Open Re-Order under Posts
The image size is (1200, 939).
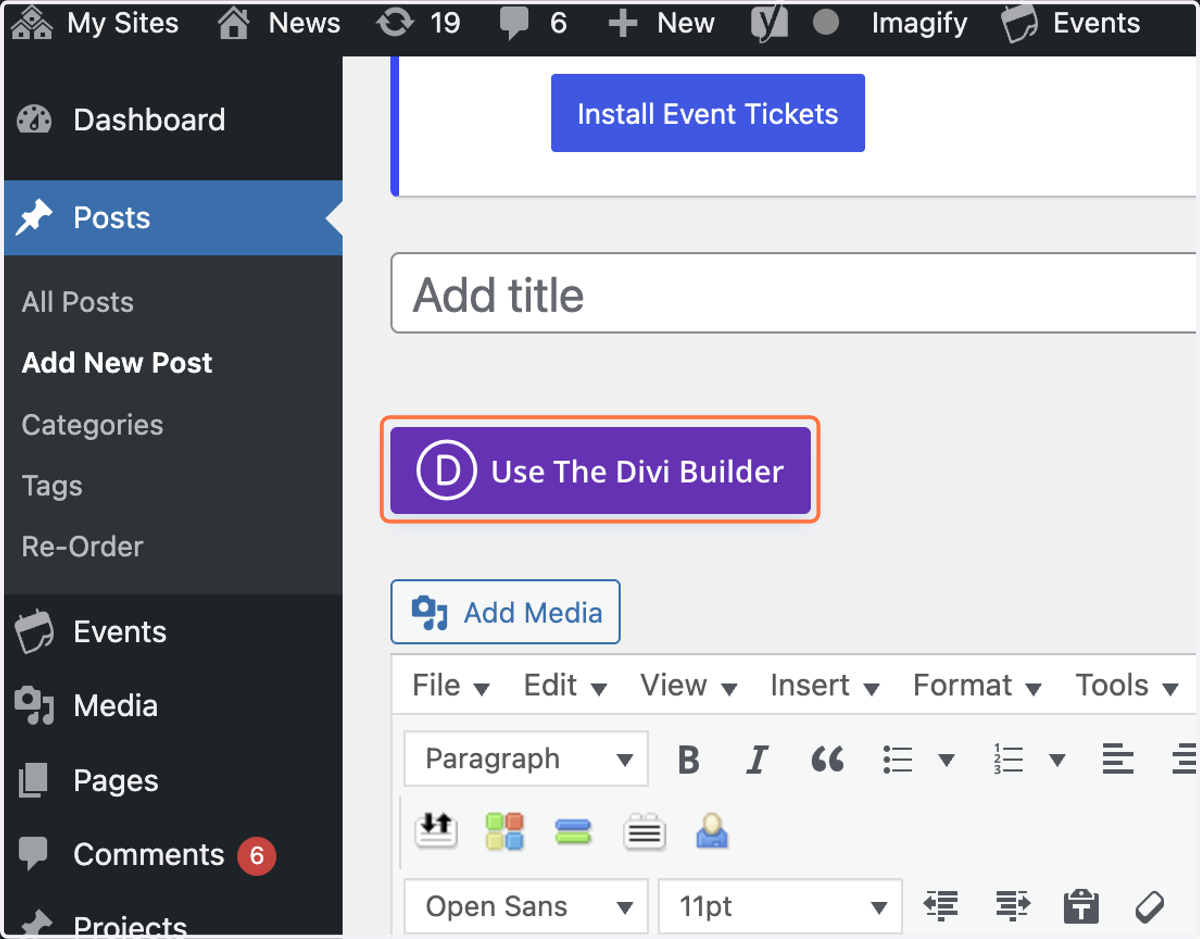pyautogui.click(x=83, y=547)
